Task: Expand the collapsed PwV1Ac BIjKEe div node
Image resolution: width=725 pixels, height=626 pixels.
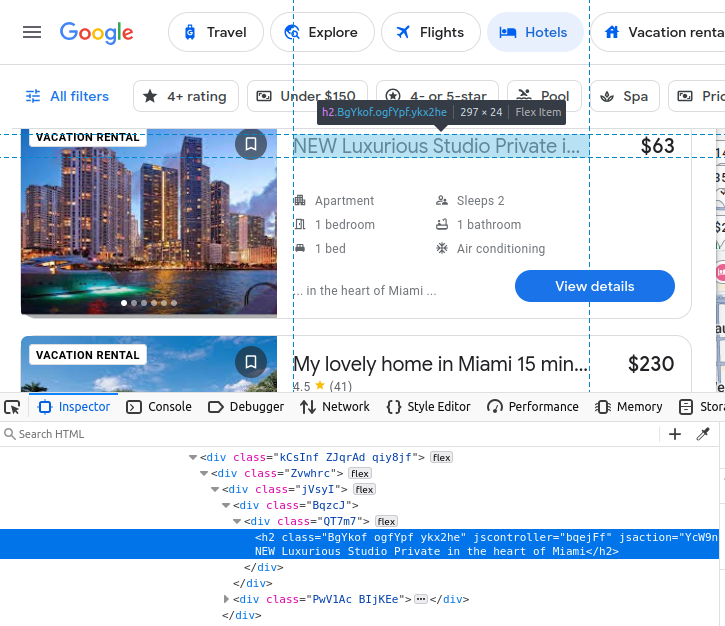Action: pos(227,599)
